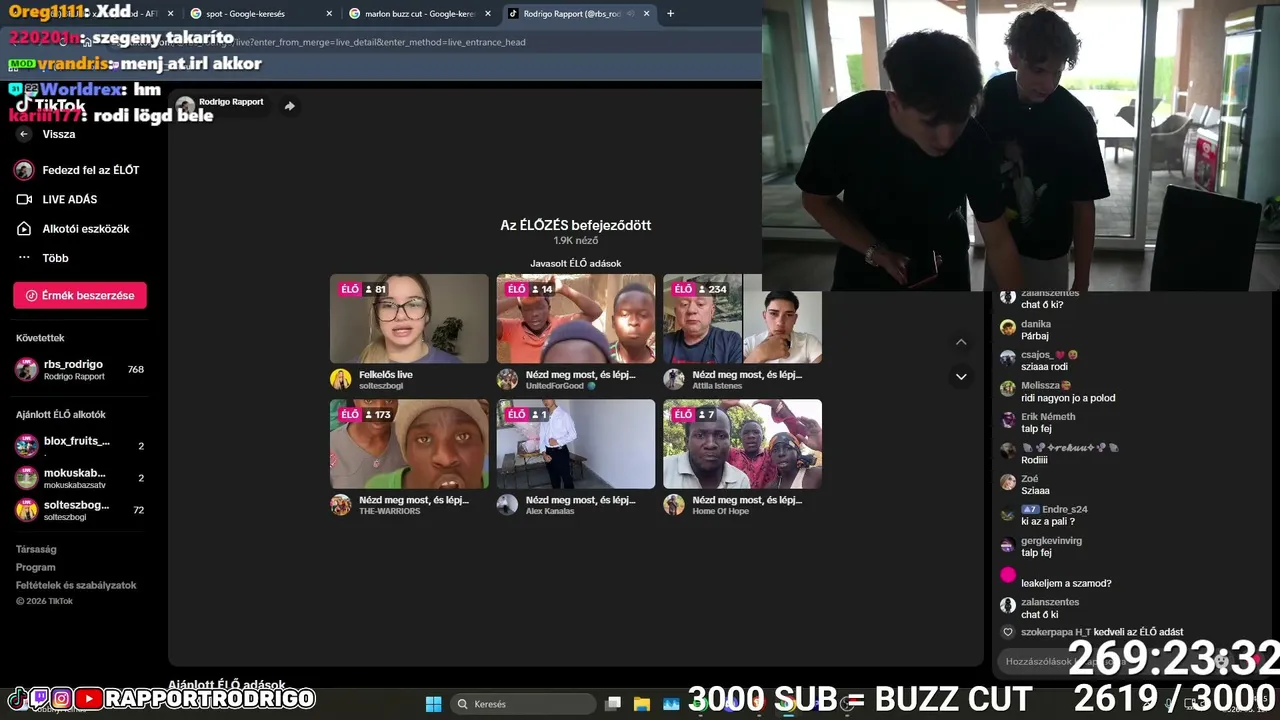The height and width of the screenshot is (720, 1280).
Task: Click solteszbogi avatar under Felkelős live
Action: [x=341, y=379]
